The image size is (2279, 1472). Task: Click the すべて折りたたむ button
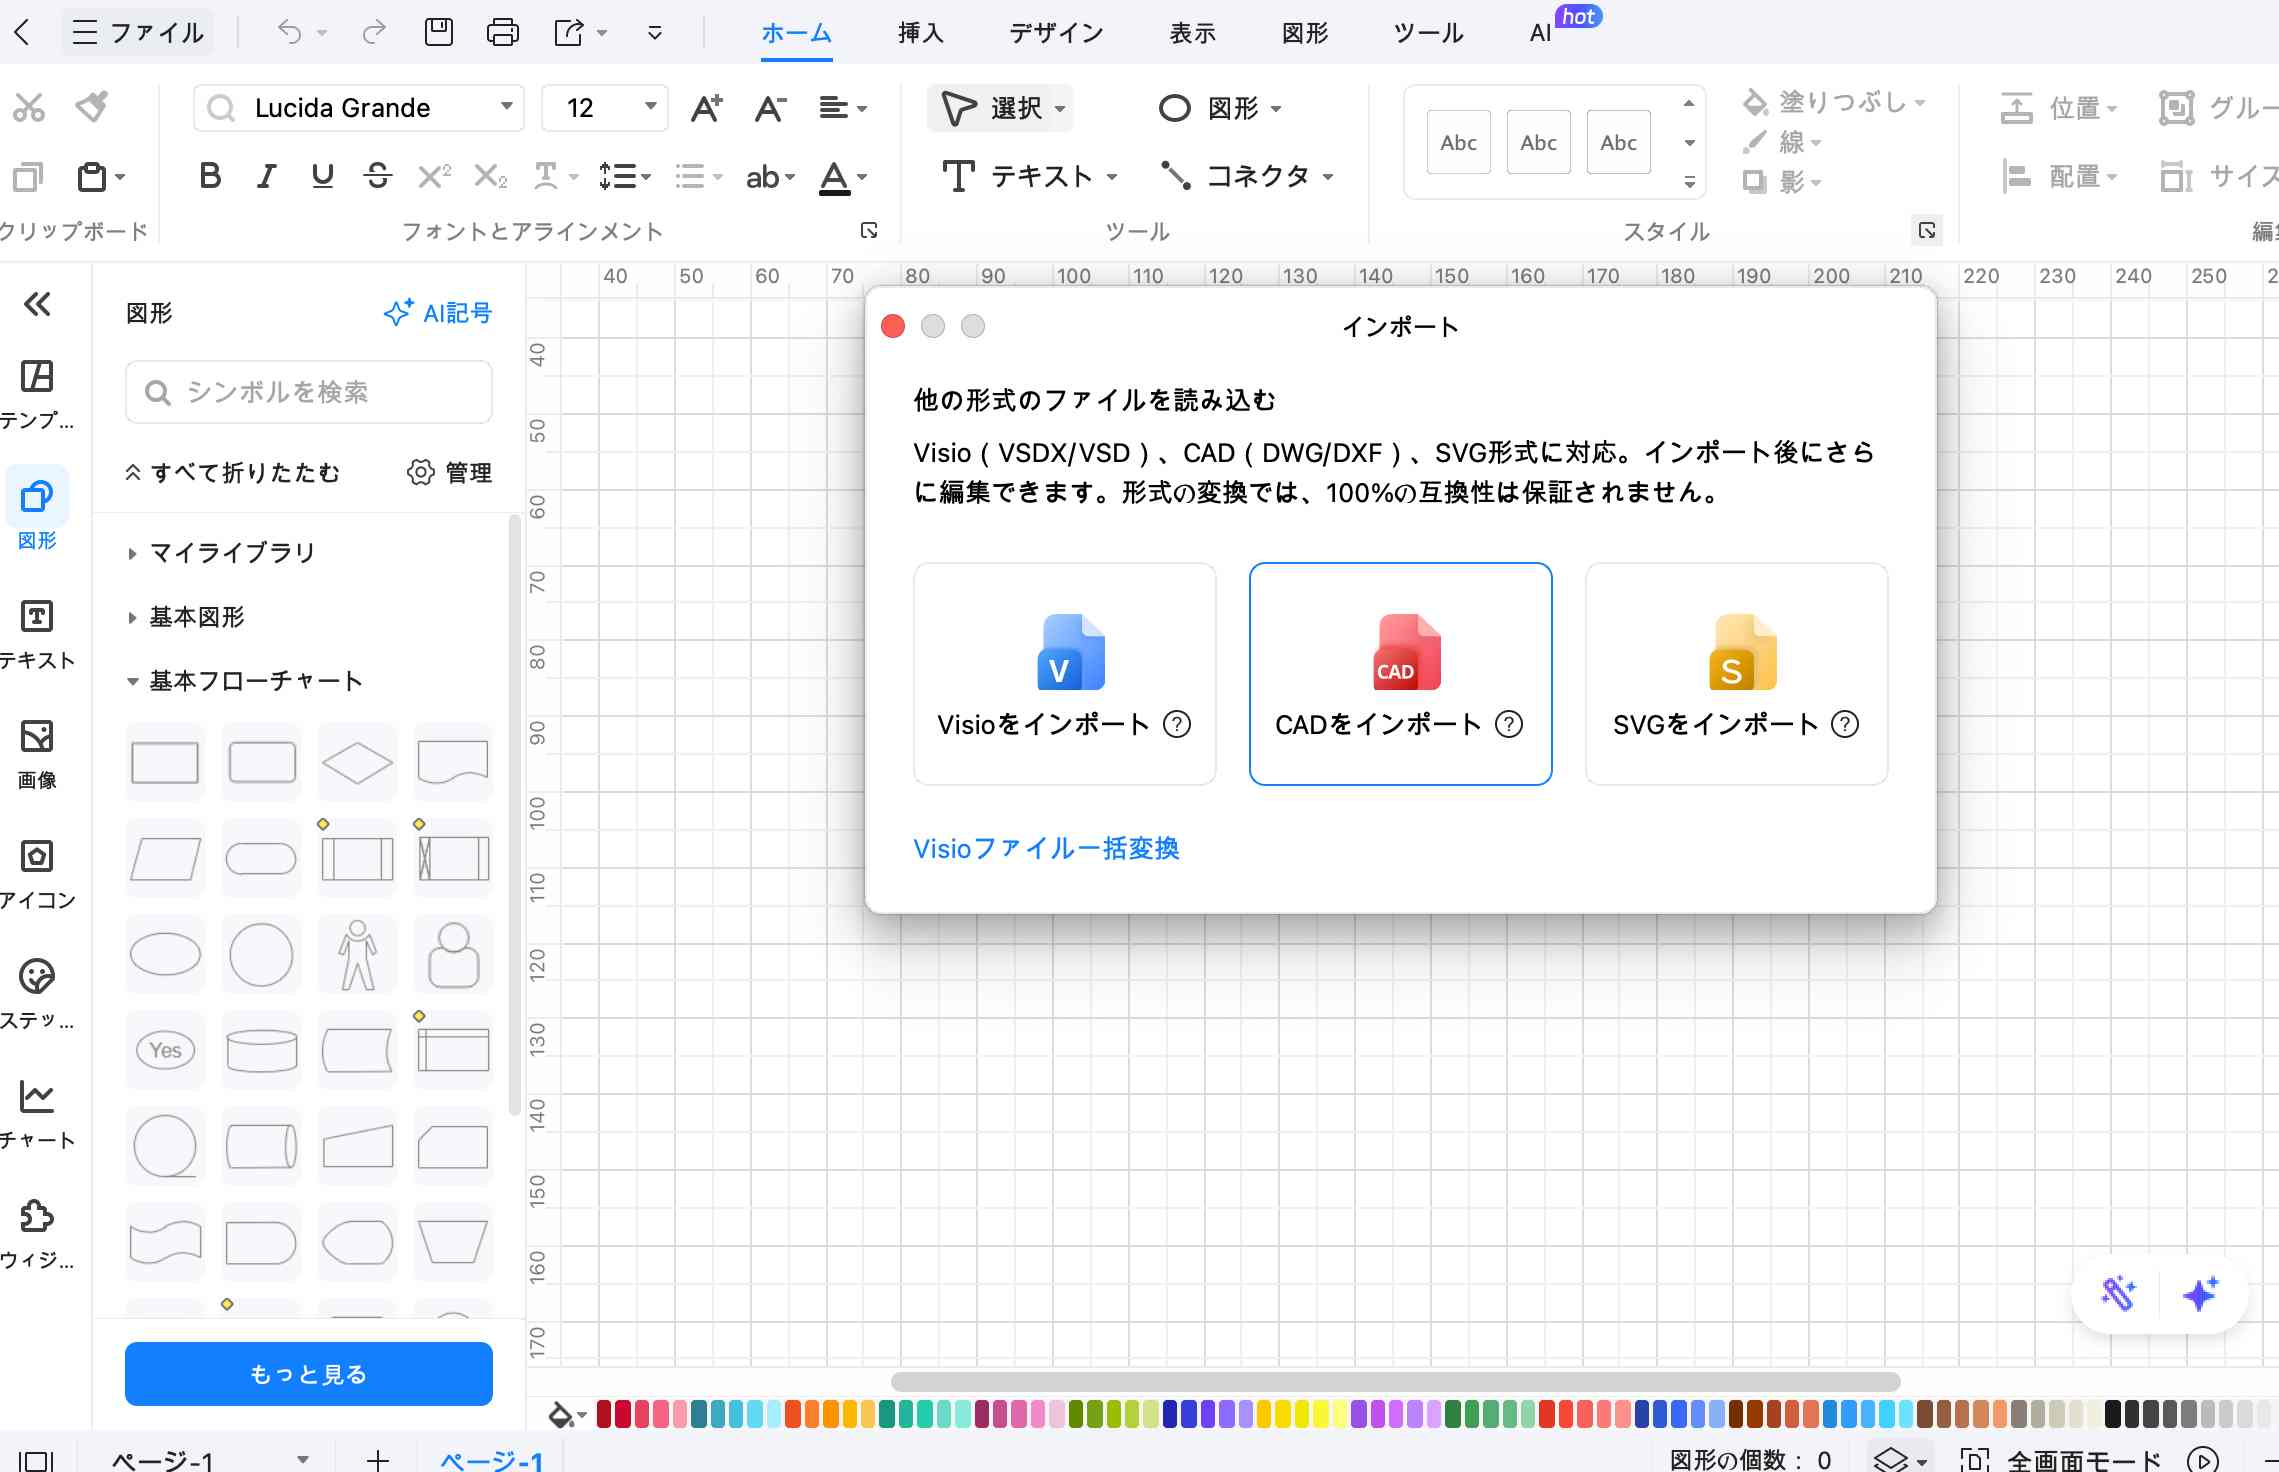tap(233, 473)
